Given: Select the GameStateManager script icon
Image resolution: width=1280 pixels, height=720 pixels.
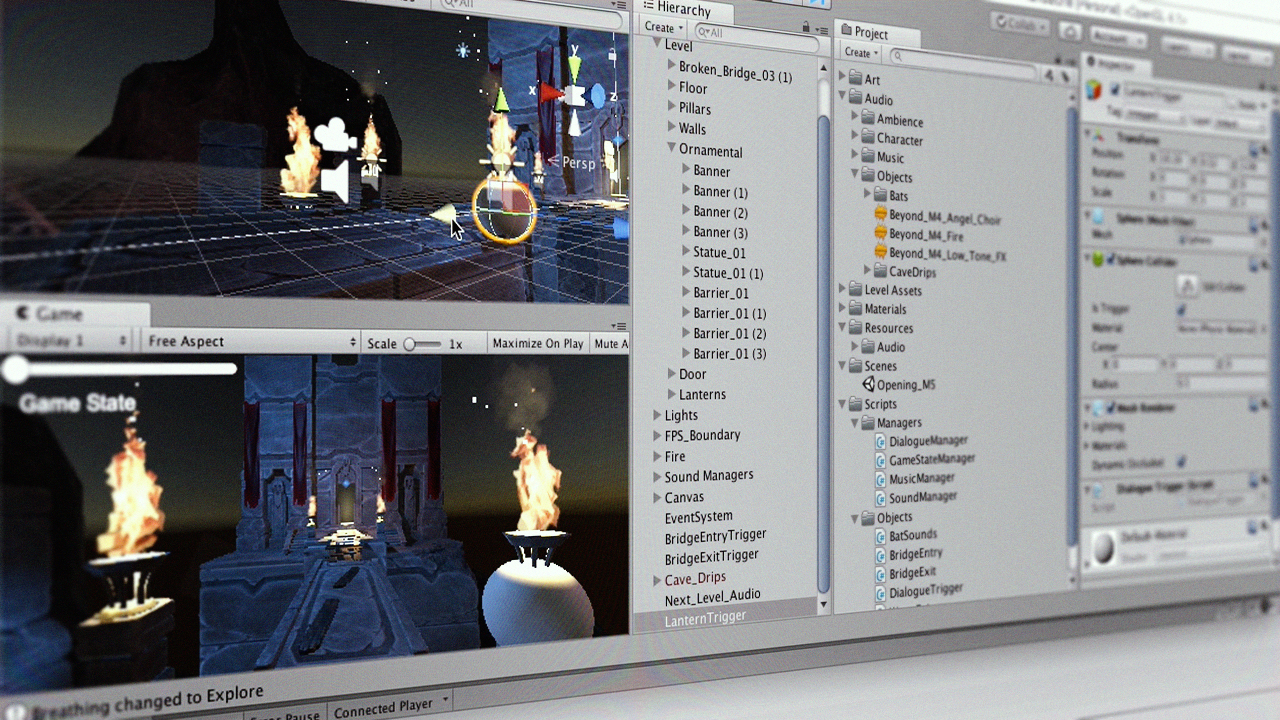Looking at the screenshot, I should [x=881, y=460].
